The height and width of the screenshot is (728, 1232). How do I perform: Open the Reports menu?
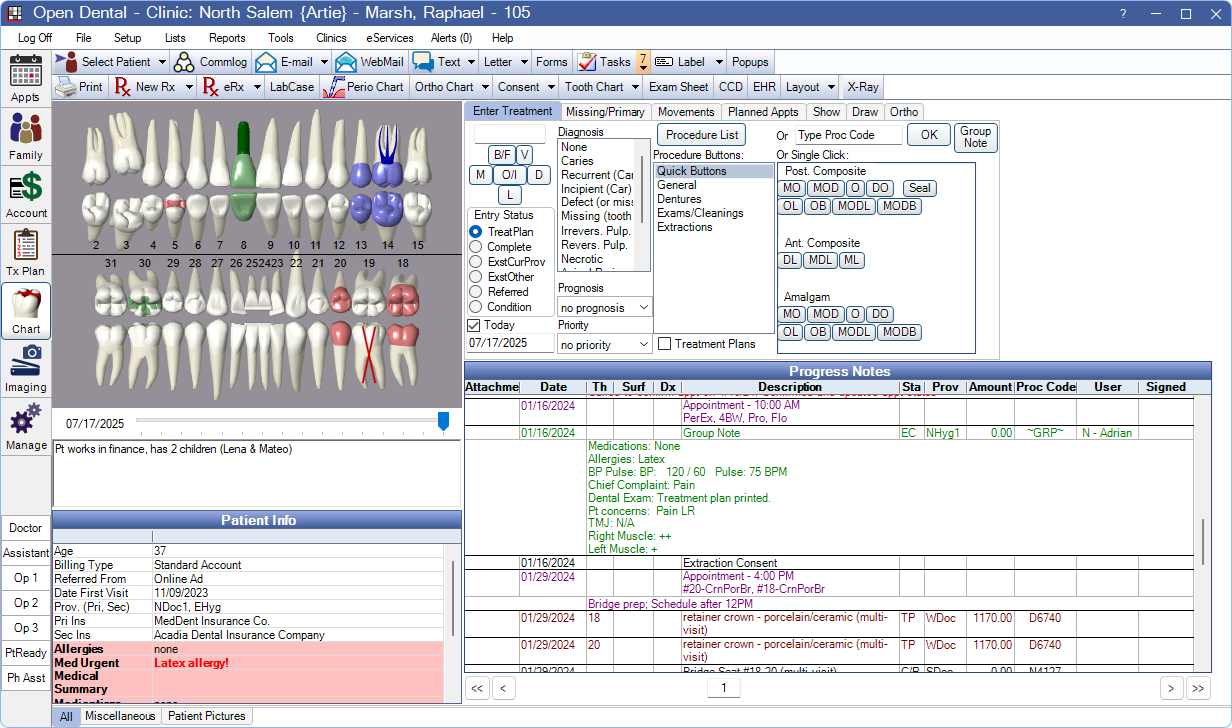227,38
